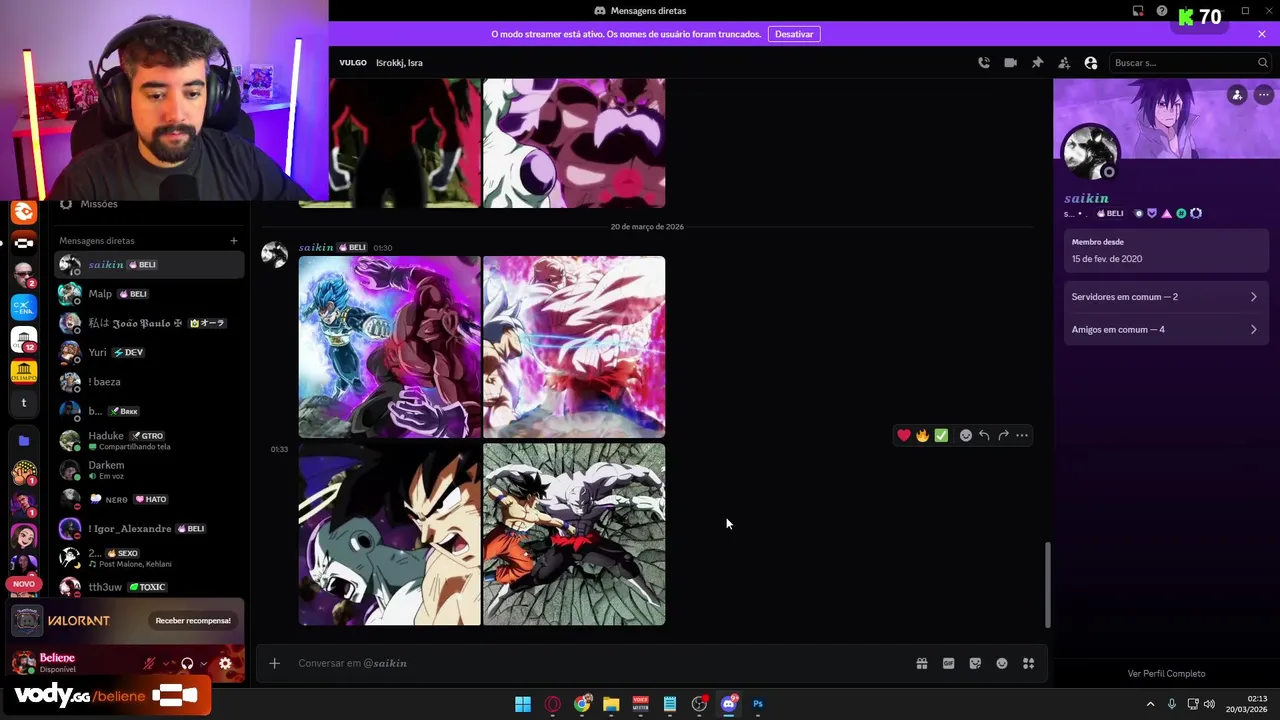Open the Malp direct message
The width and height of the screenshot is (1280, 720).
pyautogui.click(x=150, y=294)
